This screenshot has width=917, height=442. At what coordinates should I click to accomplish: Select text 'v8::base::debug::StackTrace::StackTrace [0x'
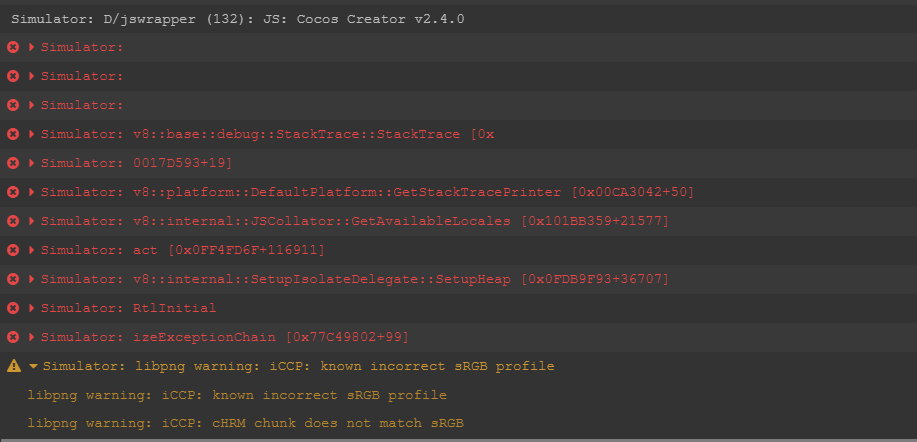(x=313, y=134)
